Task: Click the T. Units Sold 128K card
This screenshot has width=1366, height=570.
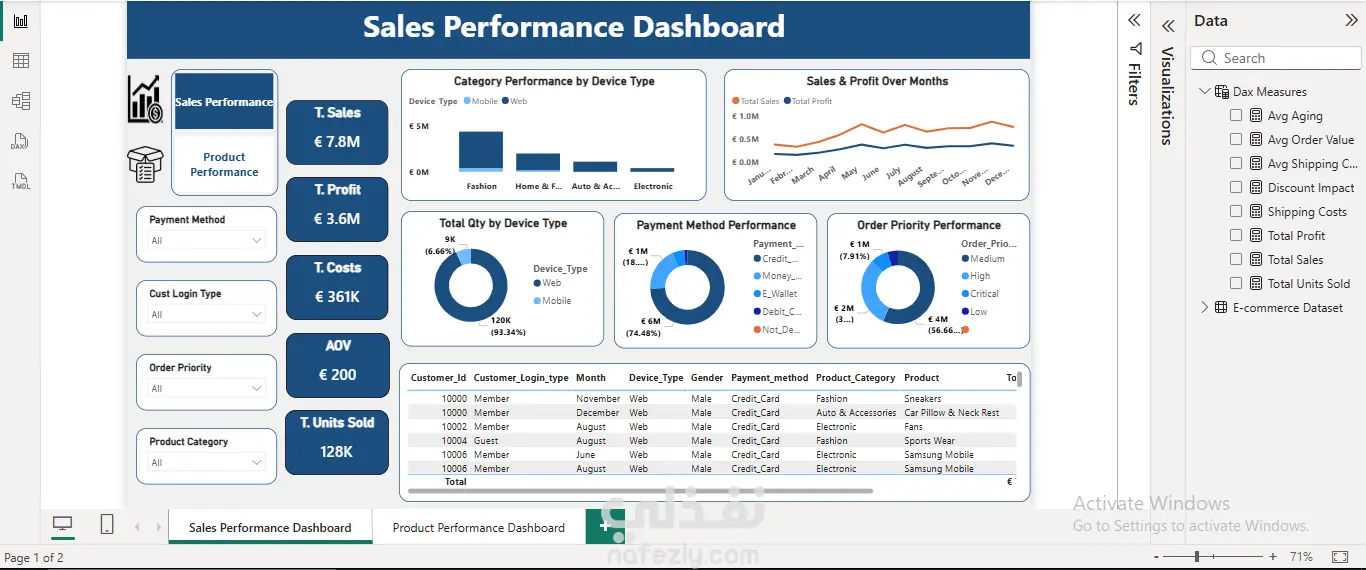Action: 337,442
